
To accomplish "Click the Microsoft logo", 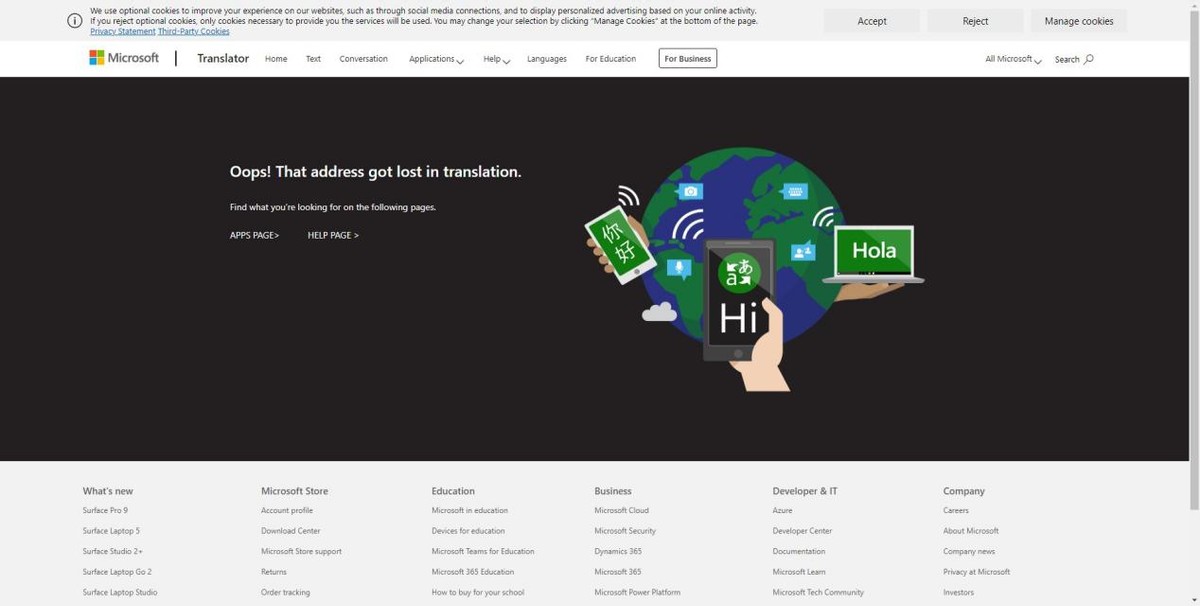I will [x=124, y=58].
